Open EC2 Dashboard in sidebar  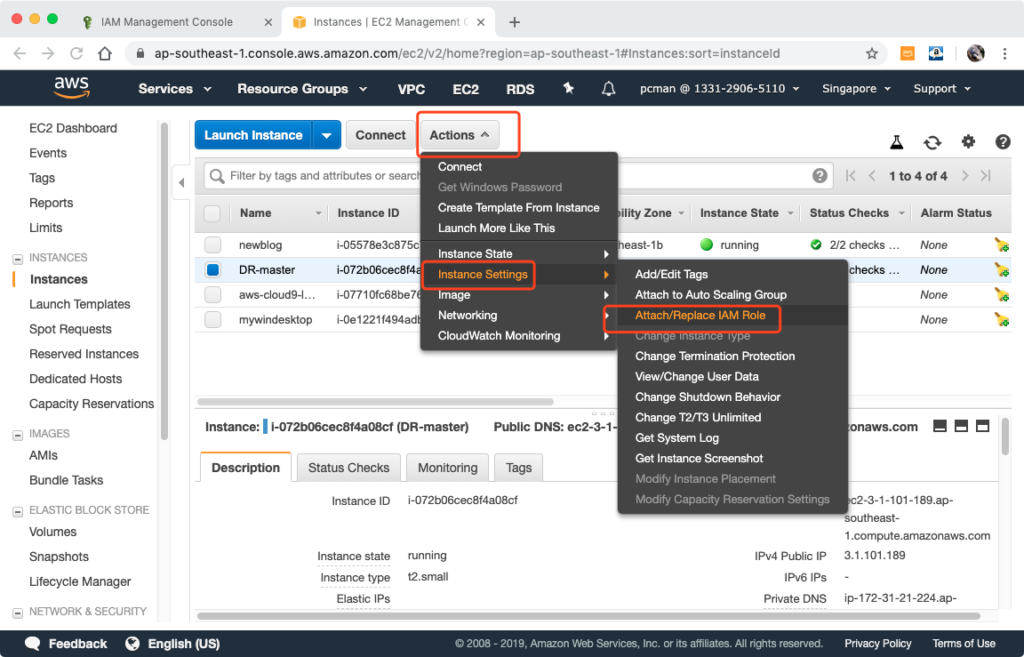(x=73, y=128)
